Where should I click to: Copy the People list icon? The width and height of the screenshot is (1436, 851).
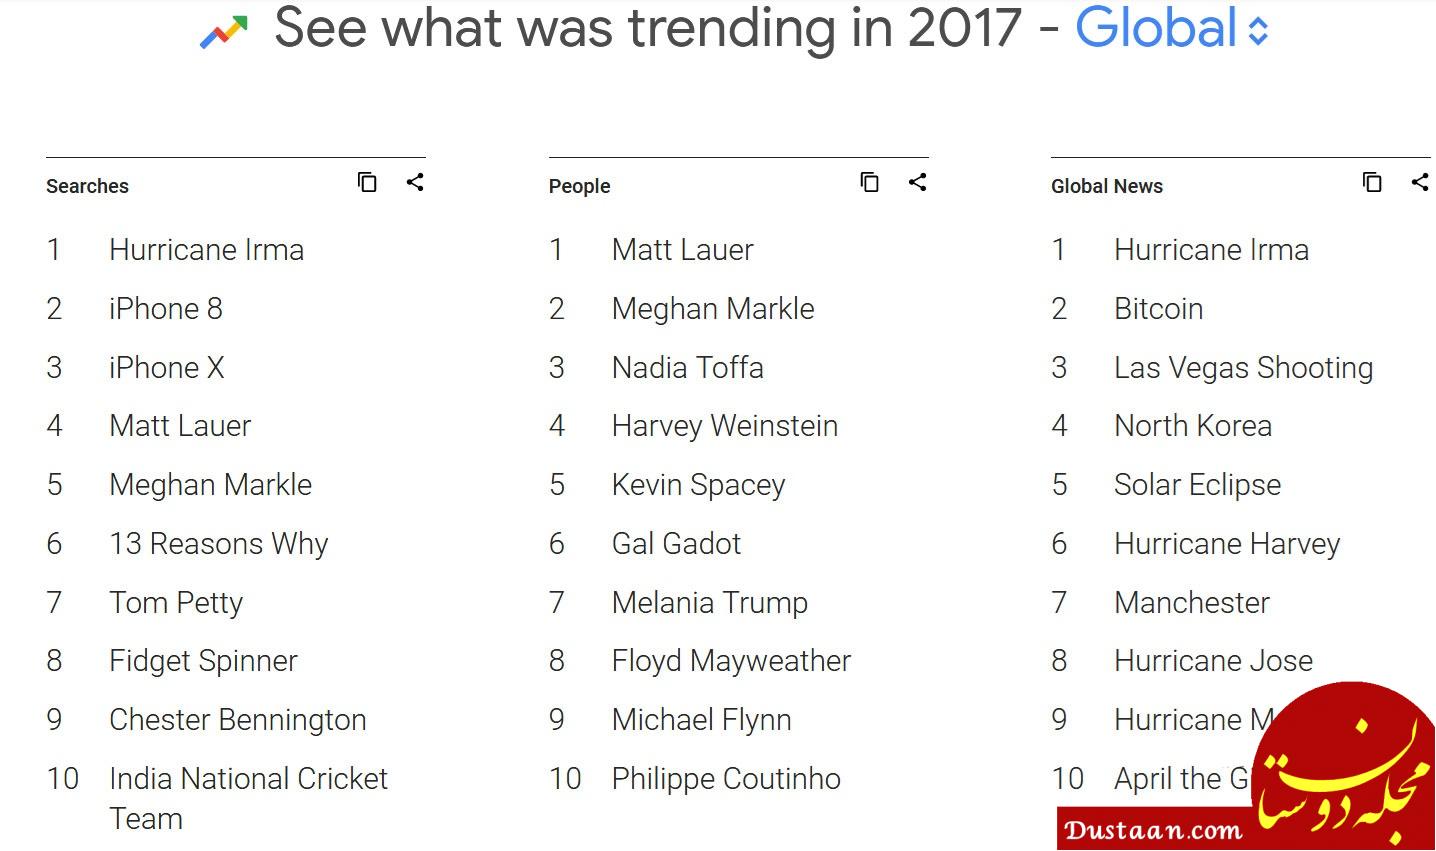(x=870, y=182)
